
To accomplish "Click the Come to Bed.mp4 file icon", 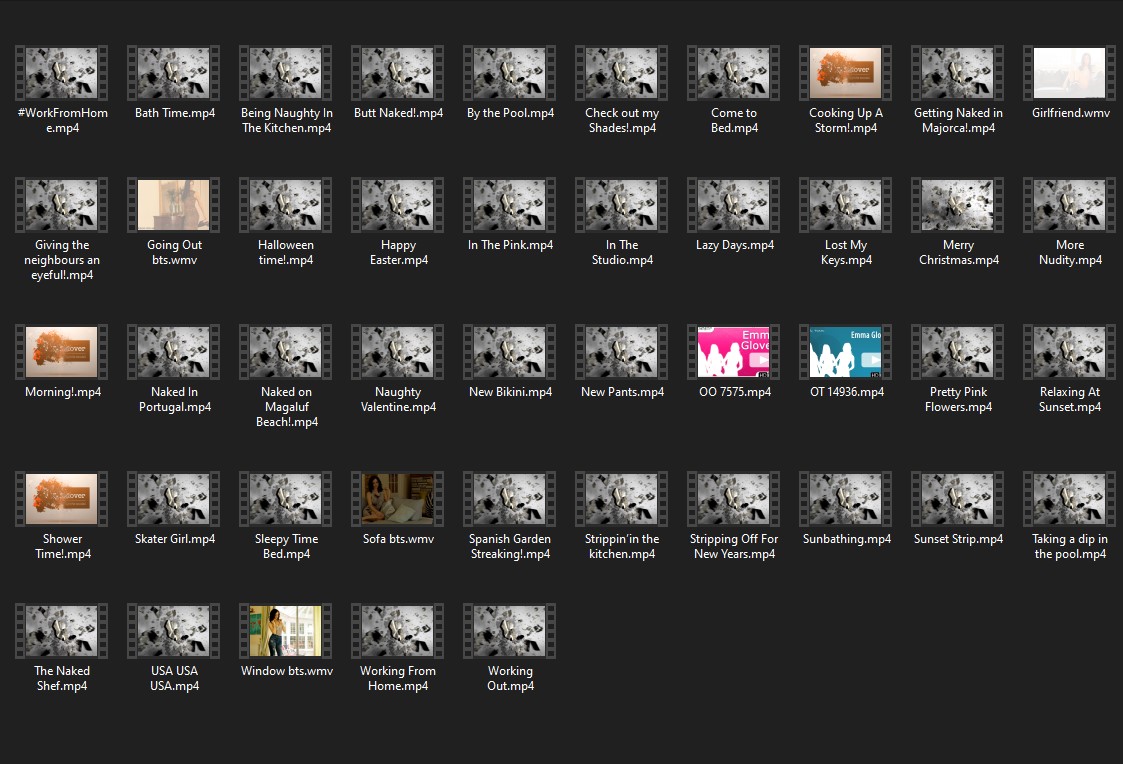I will [x=733, y=73].
